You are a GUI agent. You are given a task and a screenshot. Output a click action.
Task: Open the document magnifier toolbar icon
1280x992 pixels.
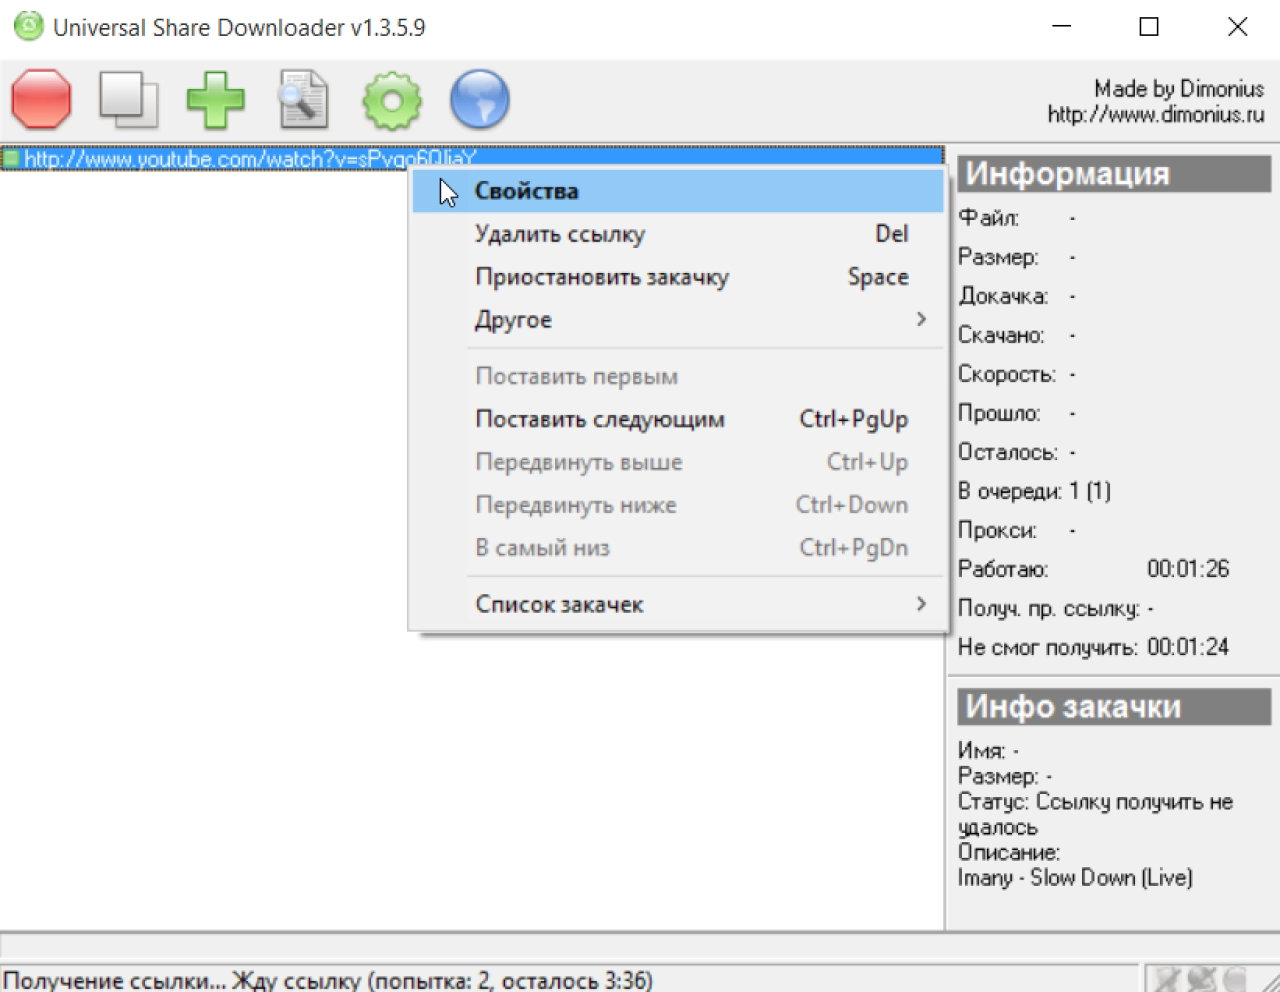click(303, 100)
